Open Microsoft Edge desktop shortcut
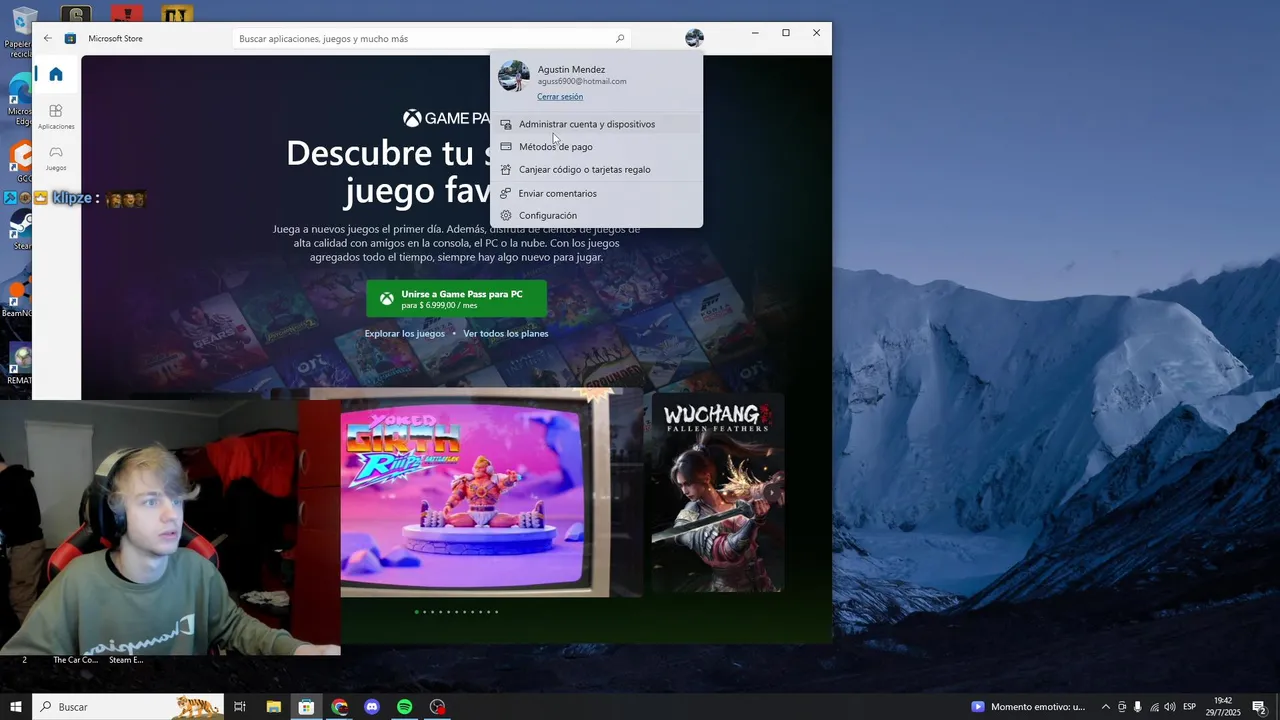This screenshot has height=720, width=1280. pyautogui.click(x=20, y=98)
